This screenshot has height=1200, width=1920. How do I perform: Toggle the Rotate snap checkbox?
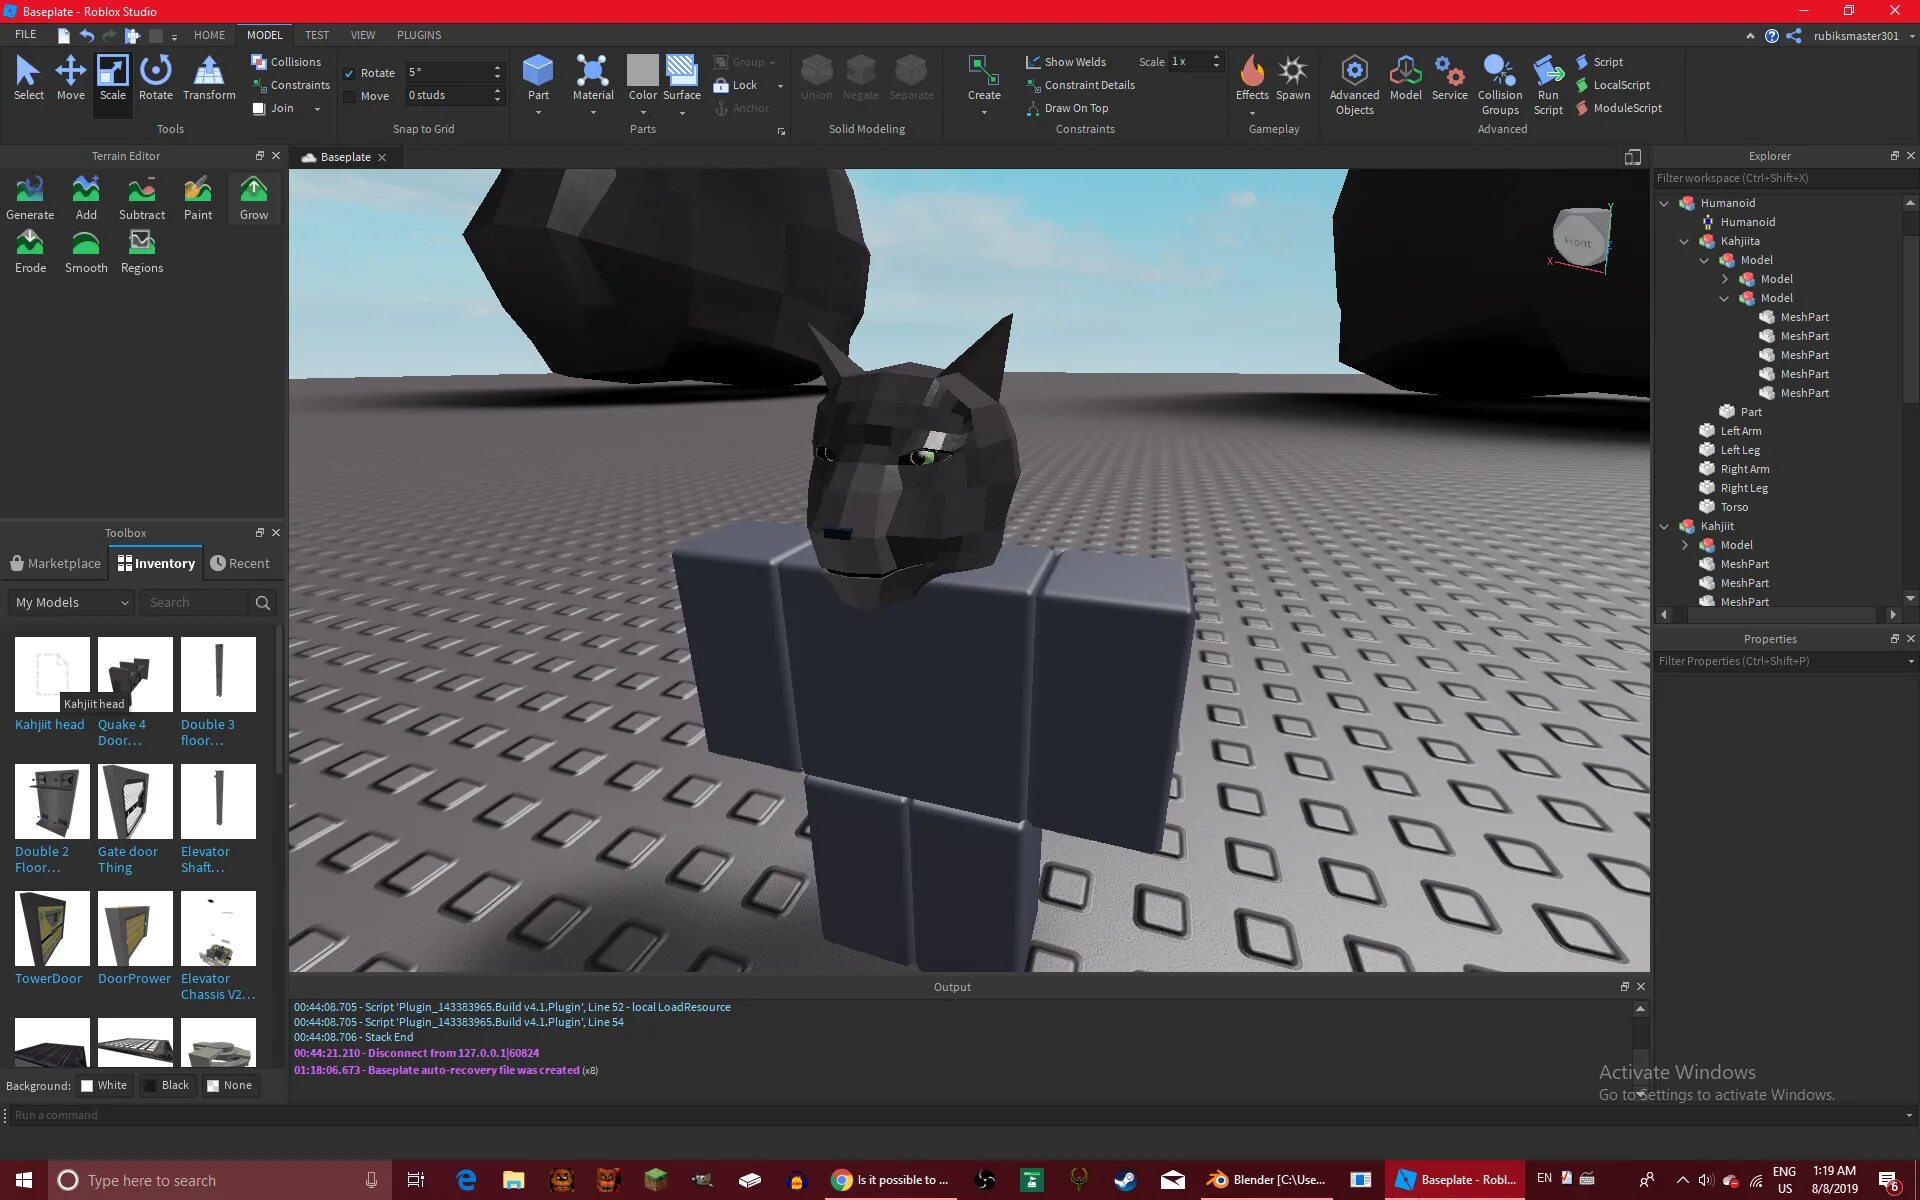click(x=349, y=73)
